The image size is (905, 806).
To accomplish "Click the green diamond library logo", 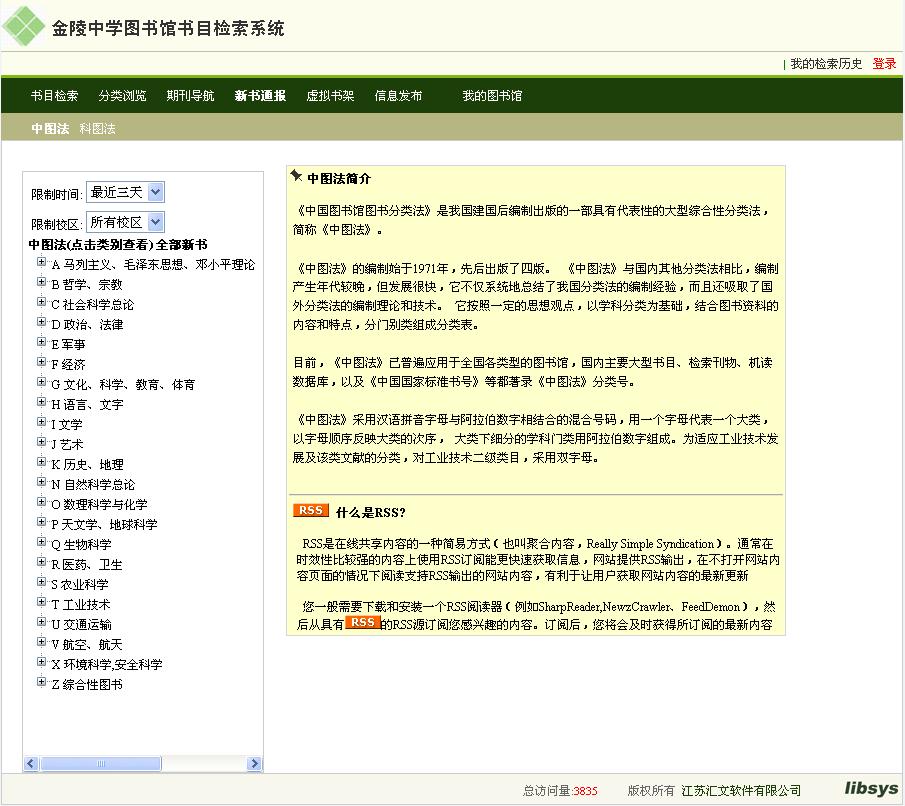I will (23, 26).
